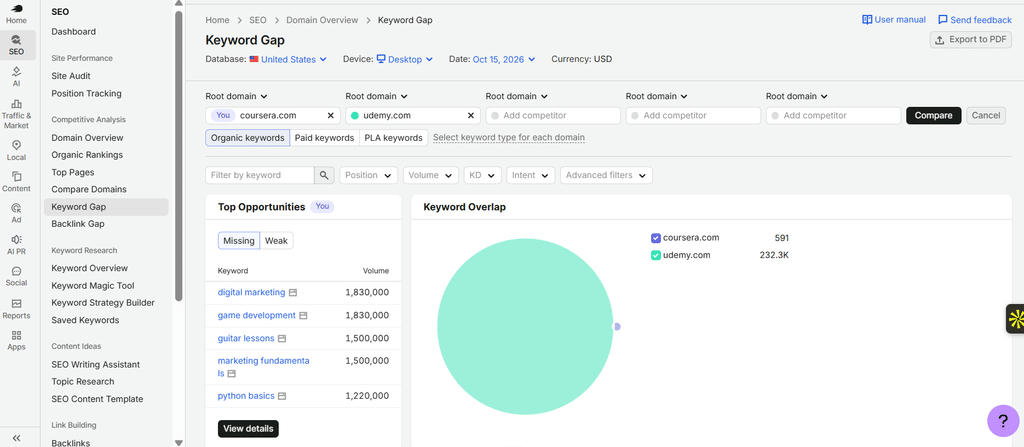Click 'Select keyword type for each domain'
The height and width of the screenshot is (447, 1024).
tap(509, 138)
